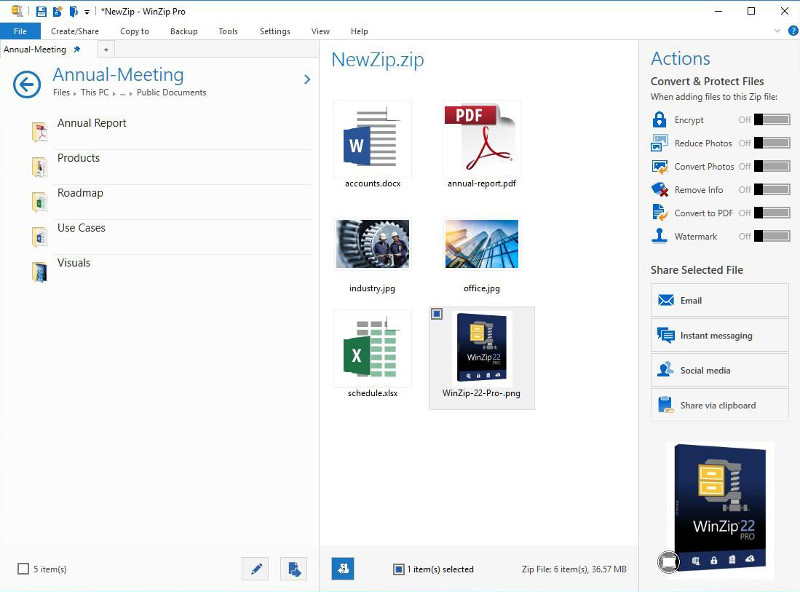
Task: Open the View tab
Action: 320,31
